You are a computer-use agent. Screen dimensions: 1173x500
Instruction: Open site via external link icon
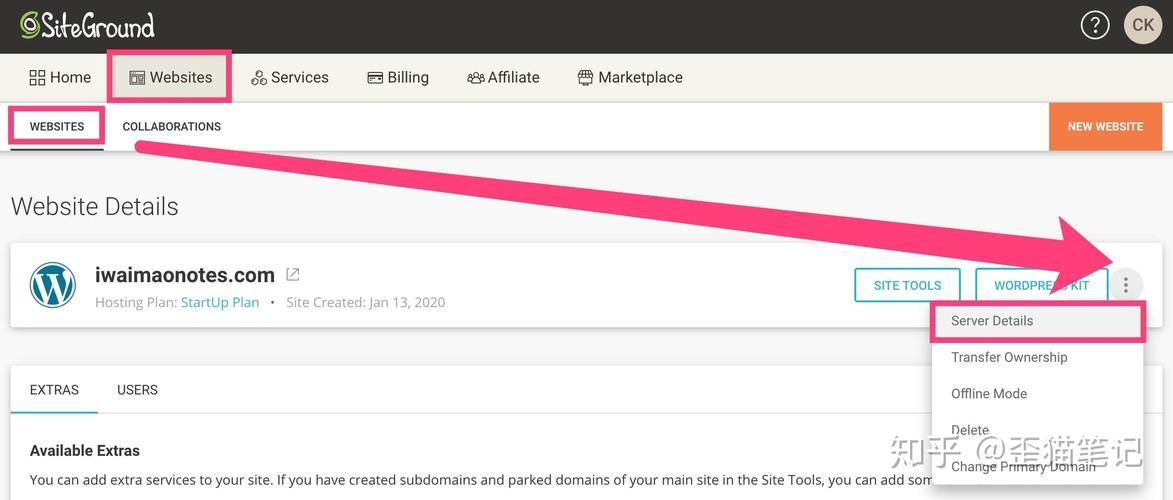click(x=293, y=274)
